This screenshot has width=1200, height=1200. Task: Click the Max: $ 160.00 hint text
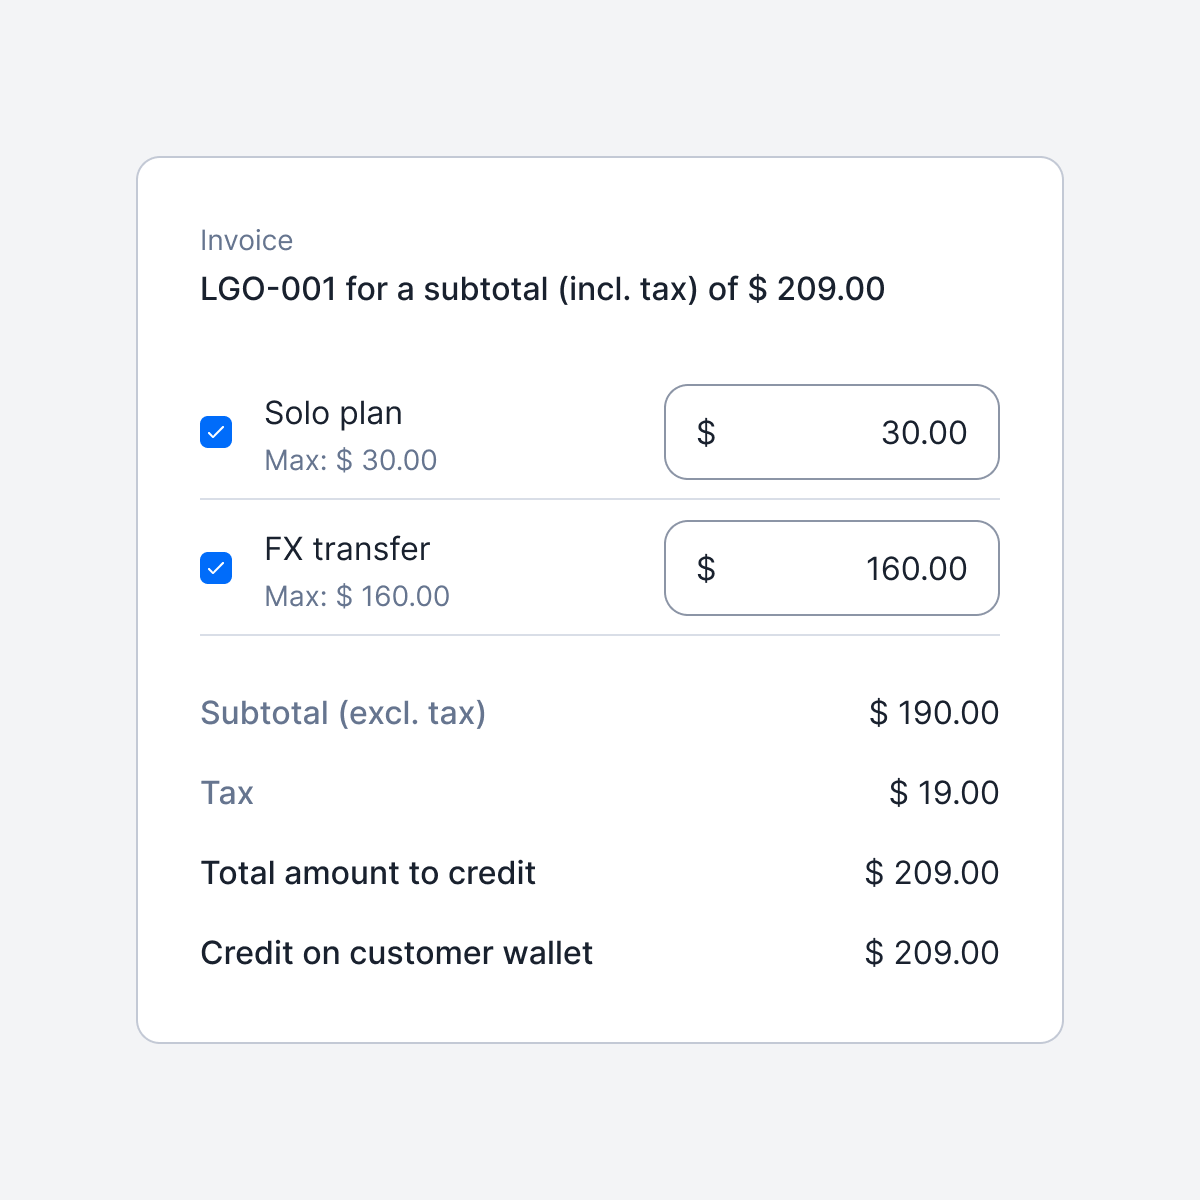pos(357,596)
